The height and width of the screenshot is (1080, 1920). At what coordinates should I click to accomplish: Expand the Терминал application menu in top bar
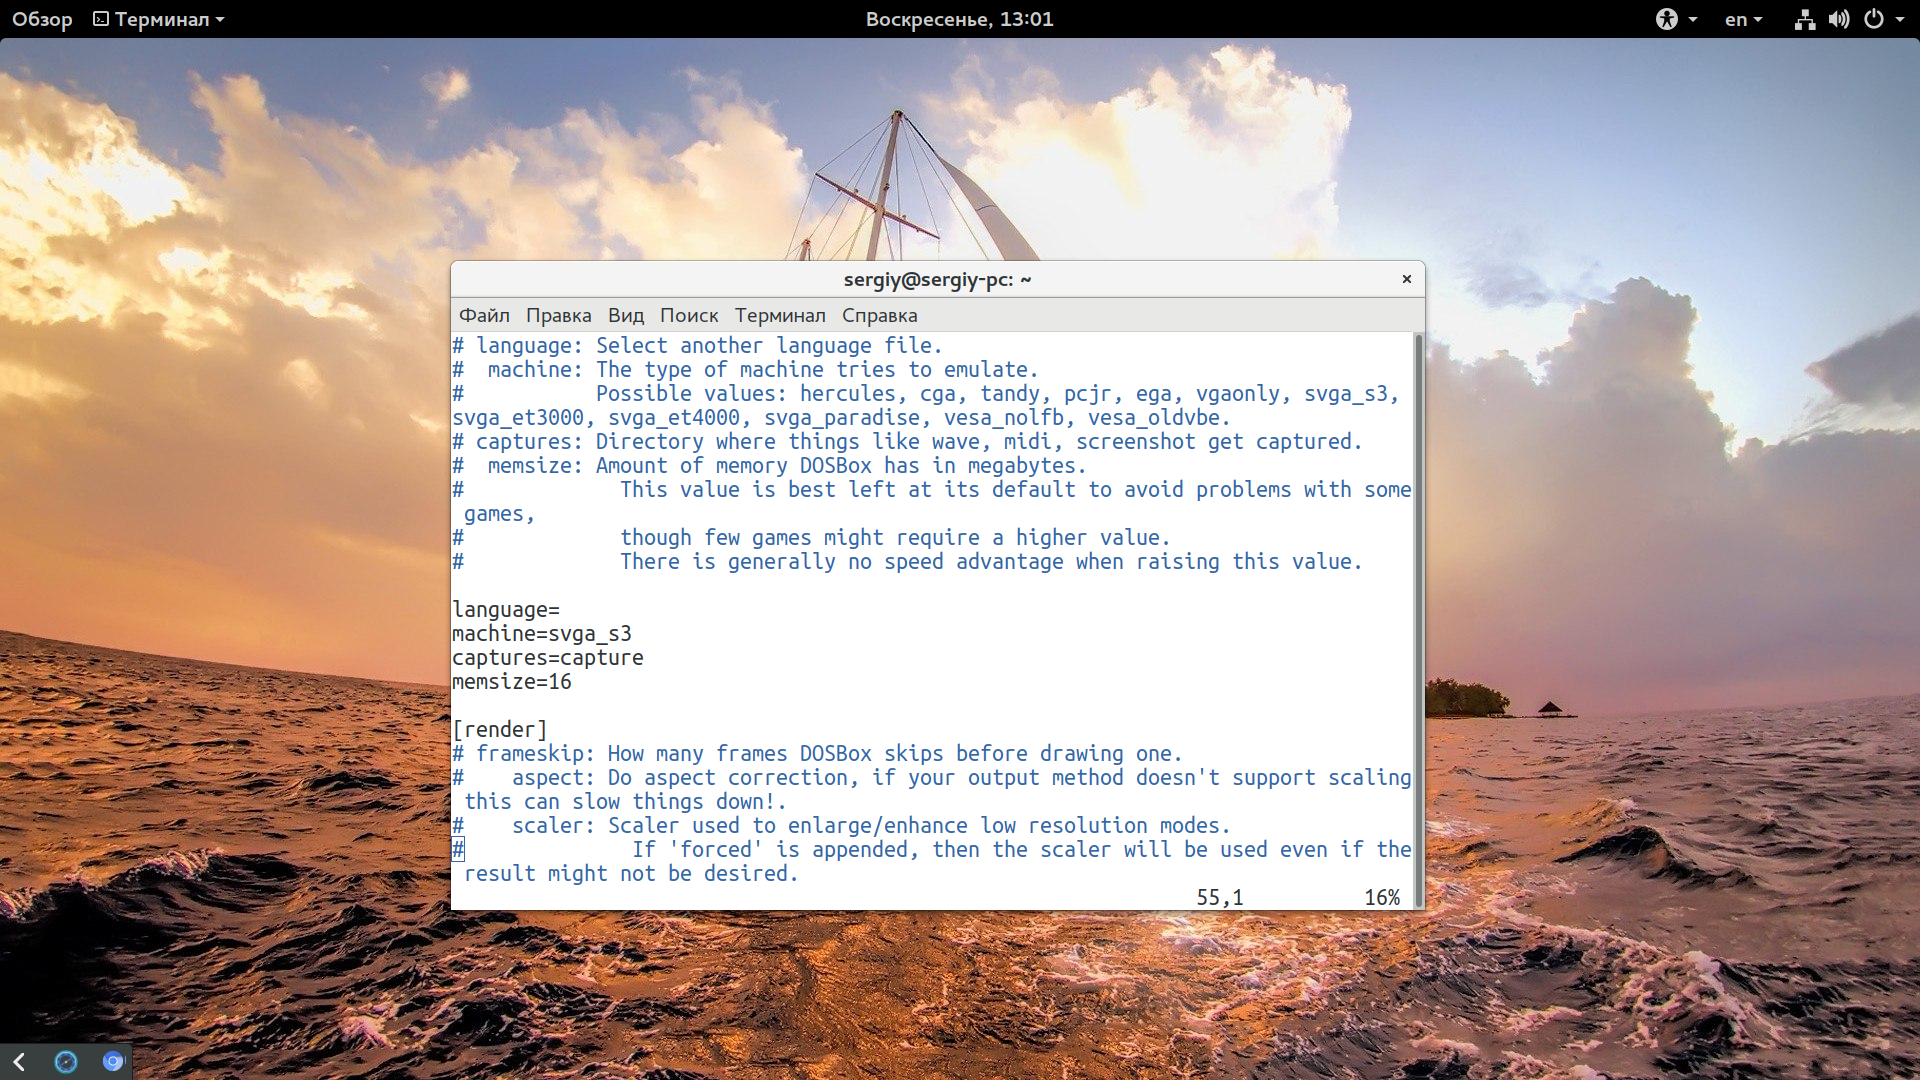tap(159, 19)
